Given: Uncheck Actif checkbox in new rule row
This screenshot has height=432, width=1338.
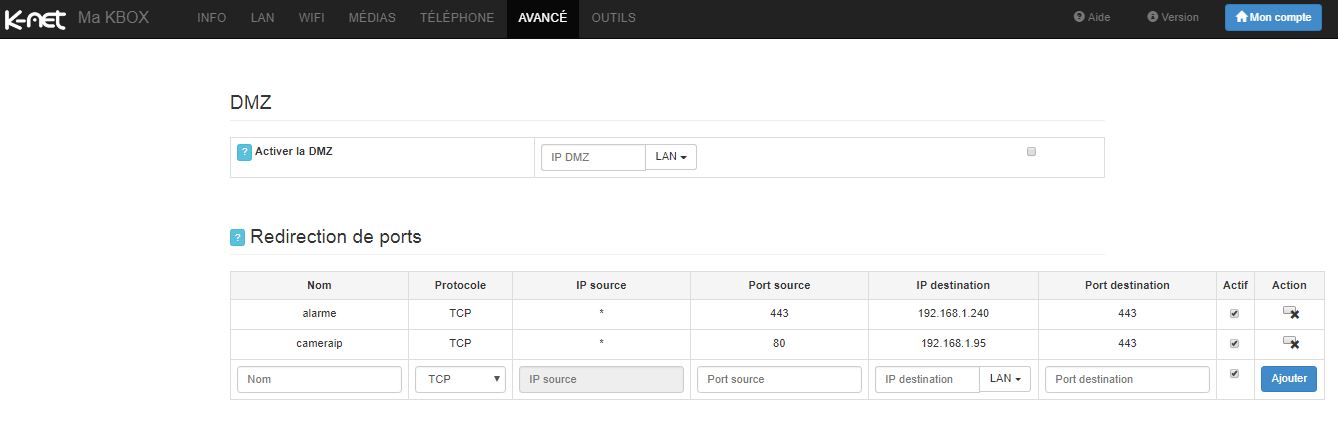Looking at the screenshot, I should 1234,374.
